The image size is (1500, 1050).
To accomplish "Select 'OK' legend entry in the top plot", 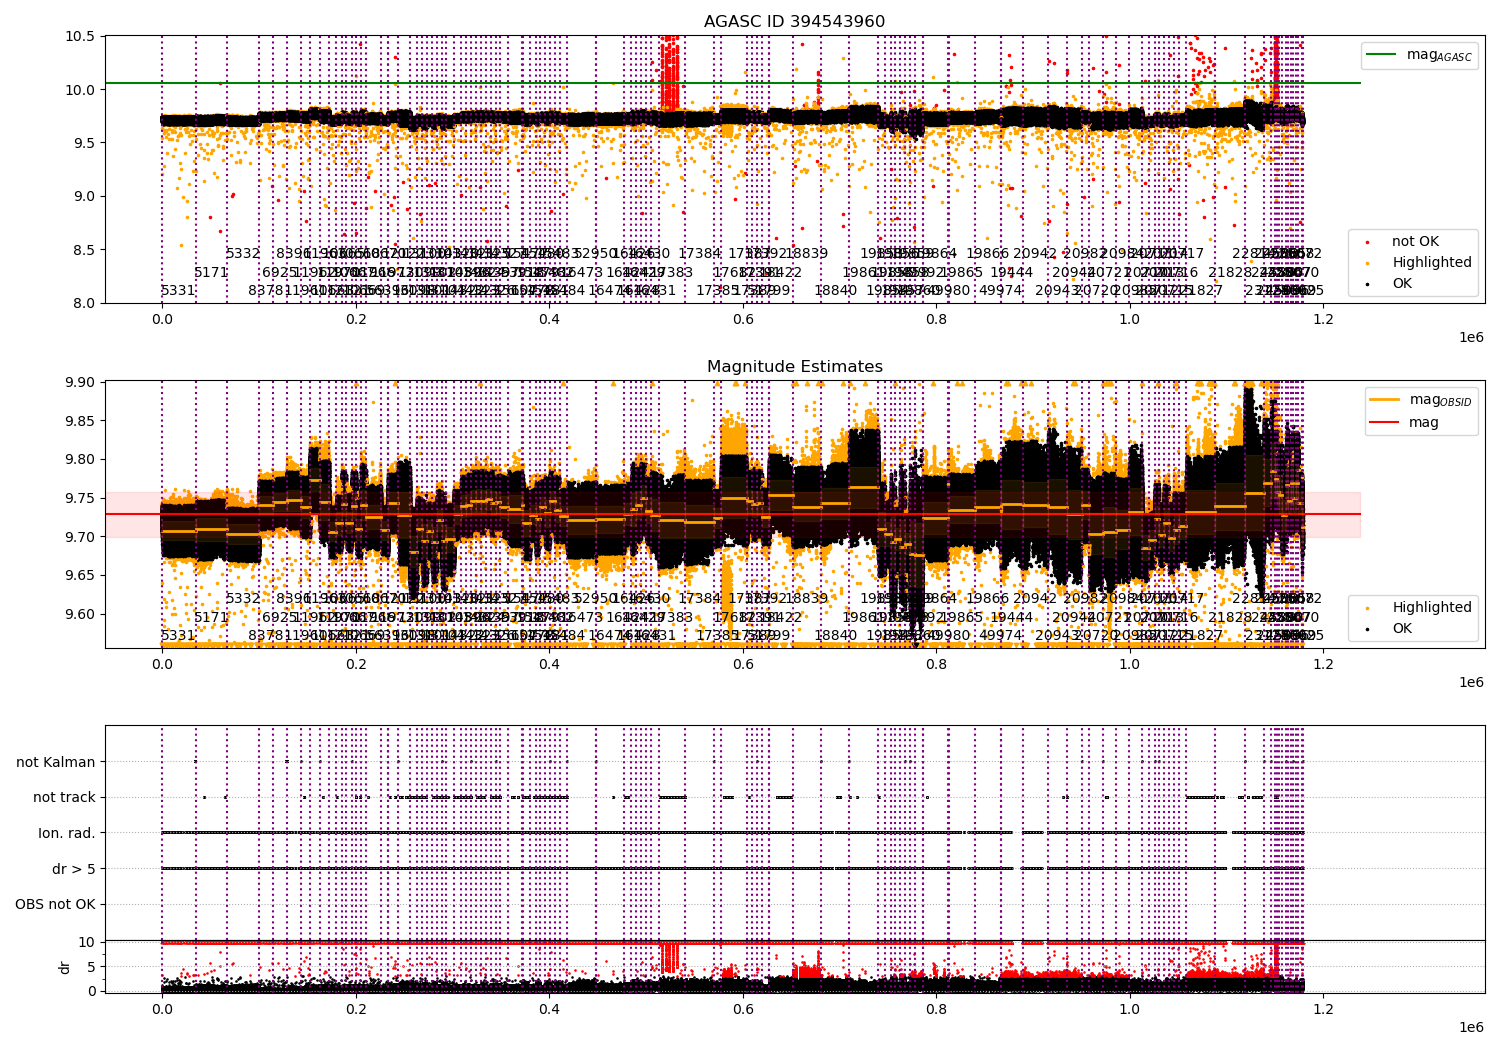I will pos(1402,283).
